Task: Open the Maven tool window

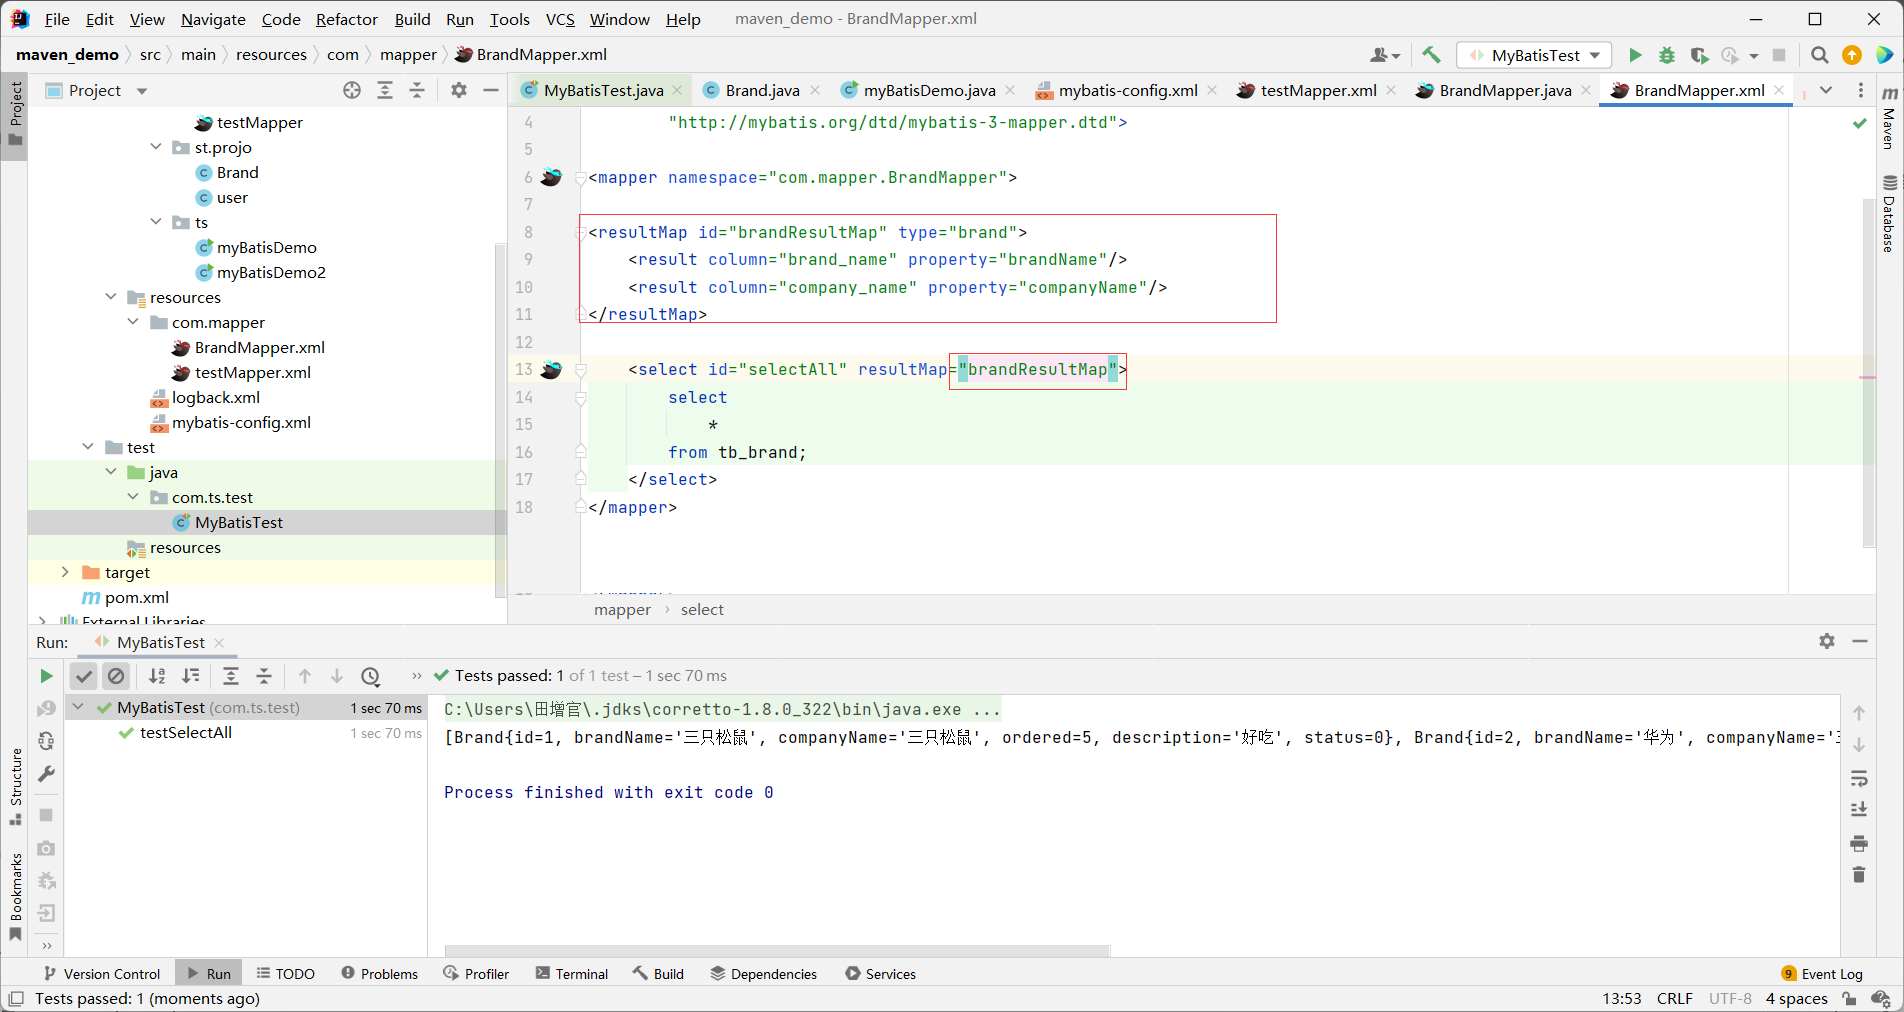Action: click(x=1889, y=117)
